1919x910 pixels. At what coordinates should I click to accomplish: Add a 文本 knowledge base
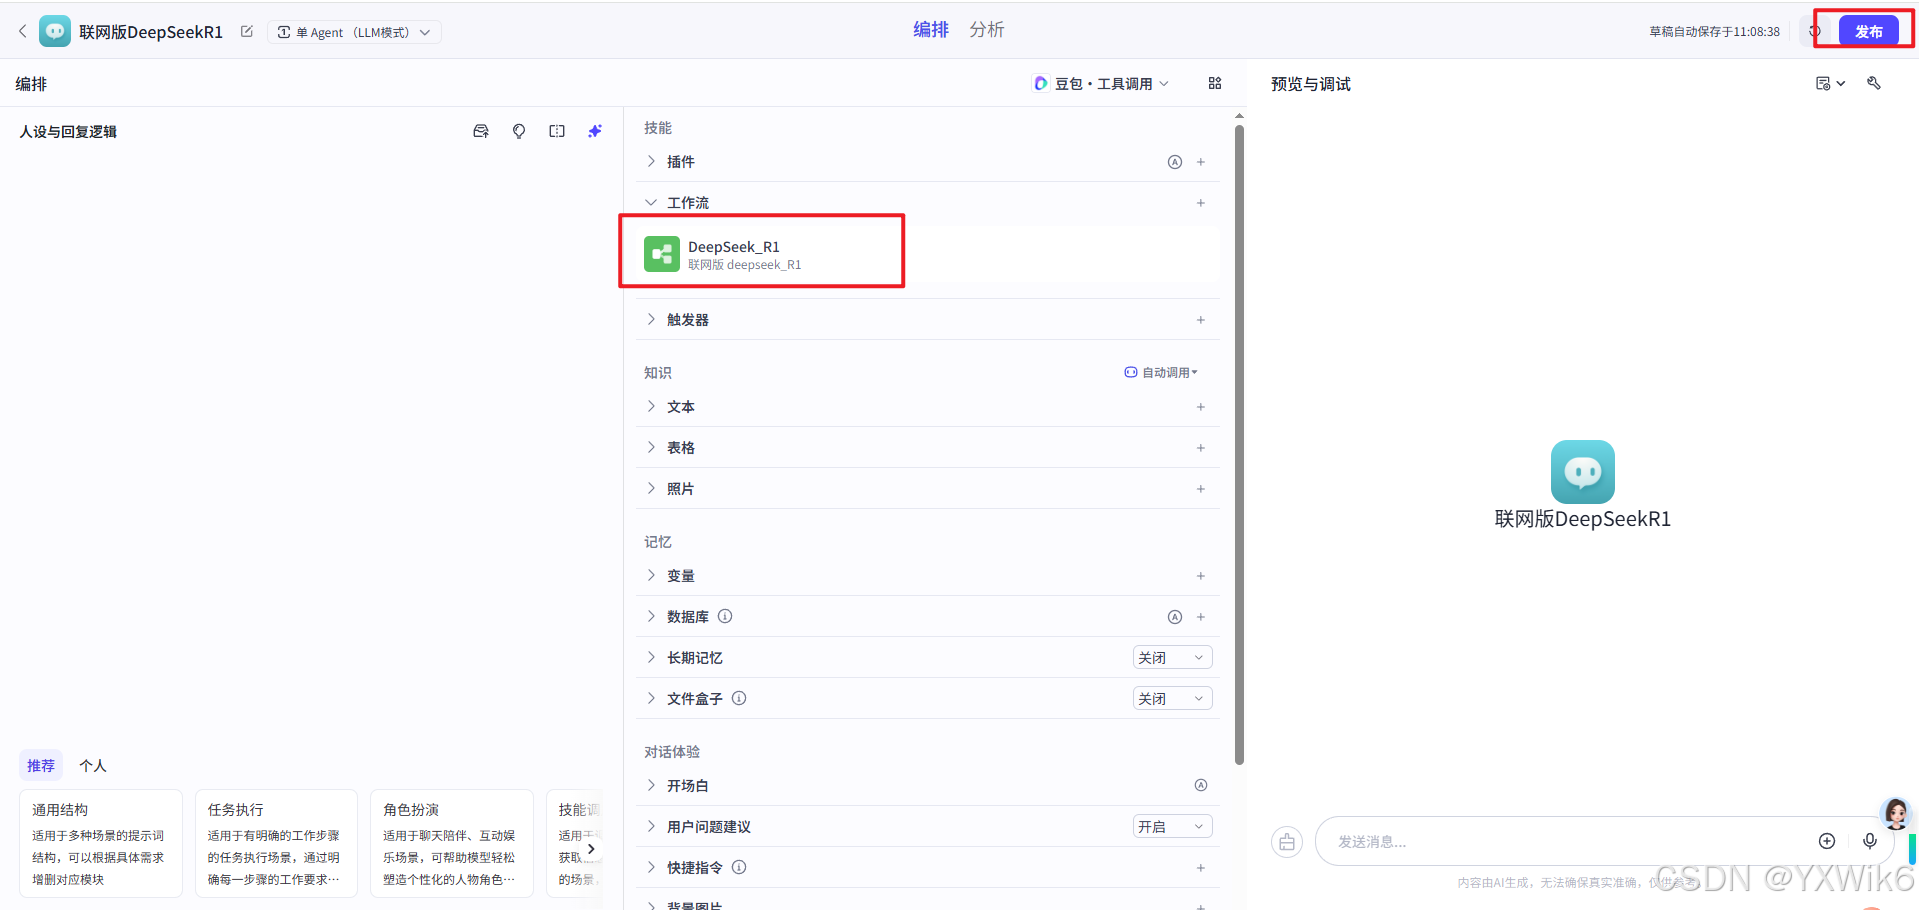(1201, 407)
